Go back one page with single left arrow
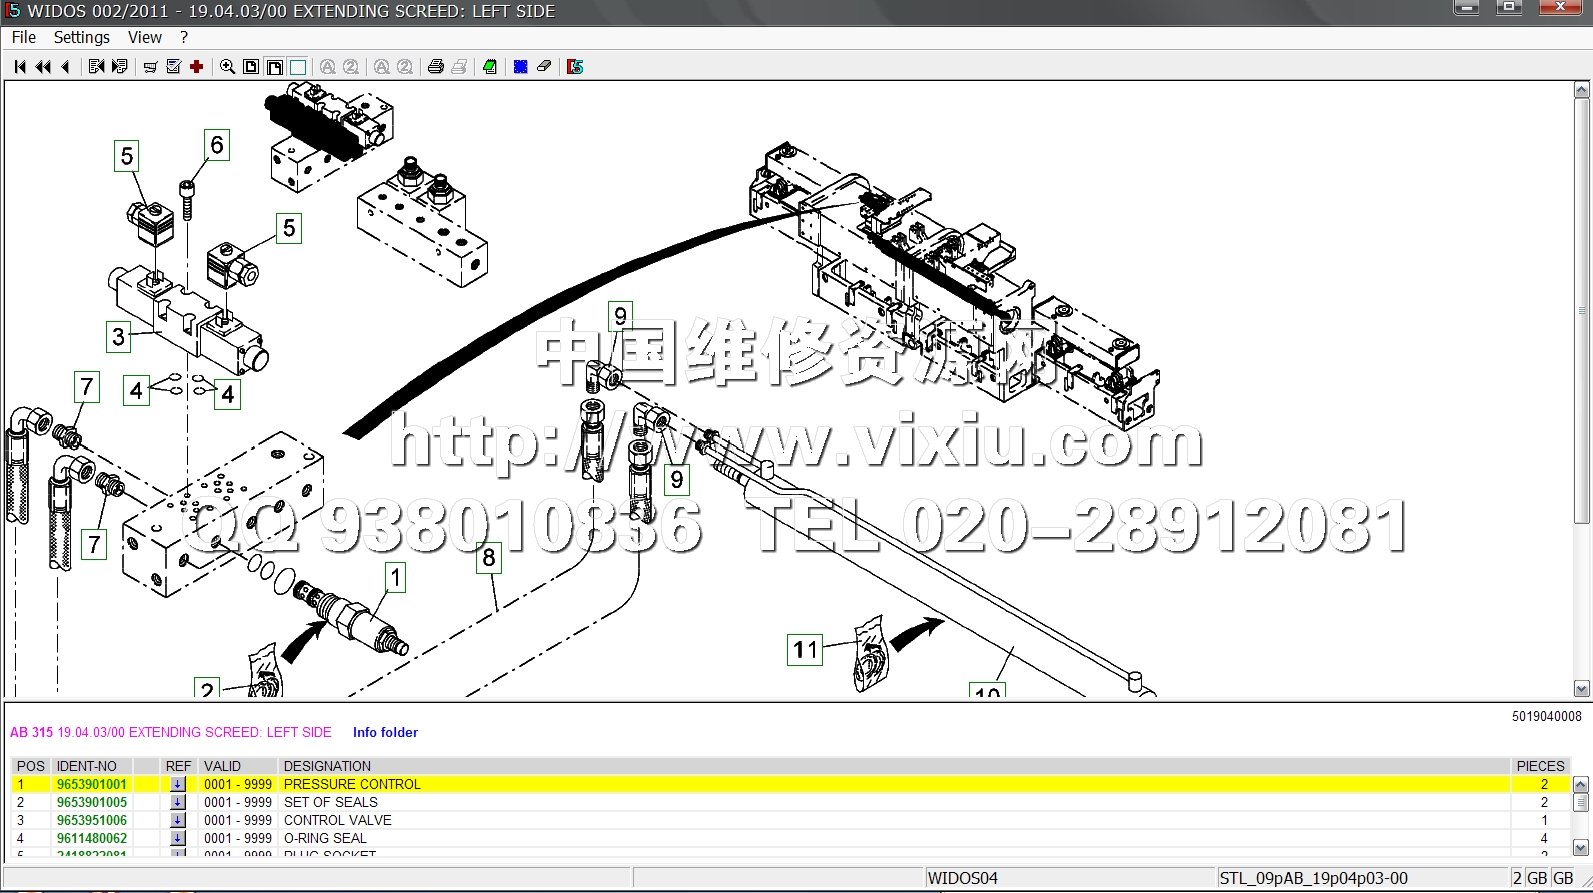The image size is (1593, 893). click(x=66, y=67)
